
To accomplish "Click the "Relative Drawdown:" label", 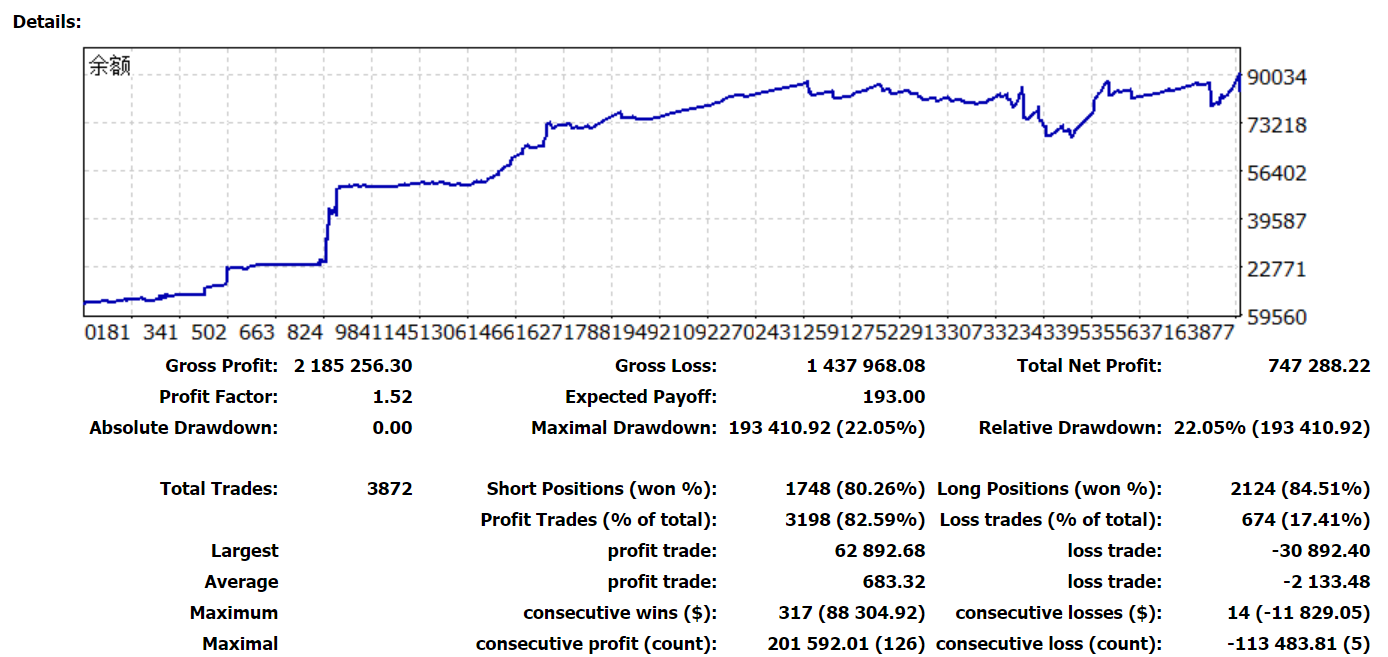I will tap(1071, 428).
